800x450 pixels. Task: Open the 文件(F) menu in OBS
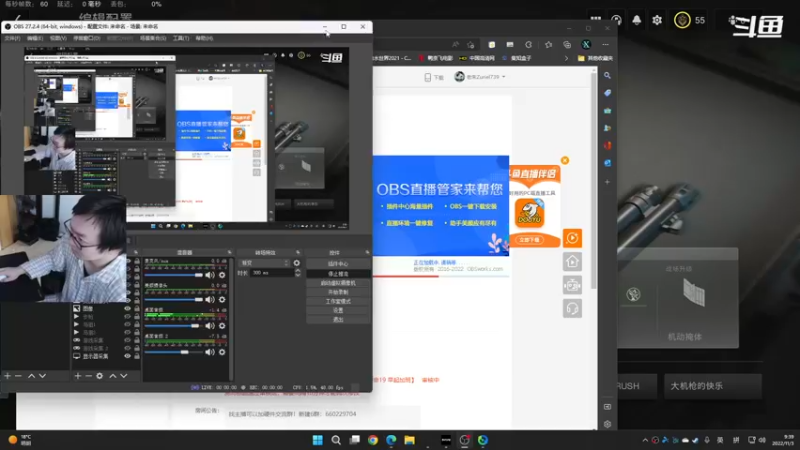(12, 38)
